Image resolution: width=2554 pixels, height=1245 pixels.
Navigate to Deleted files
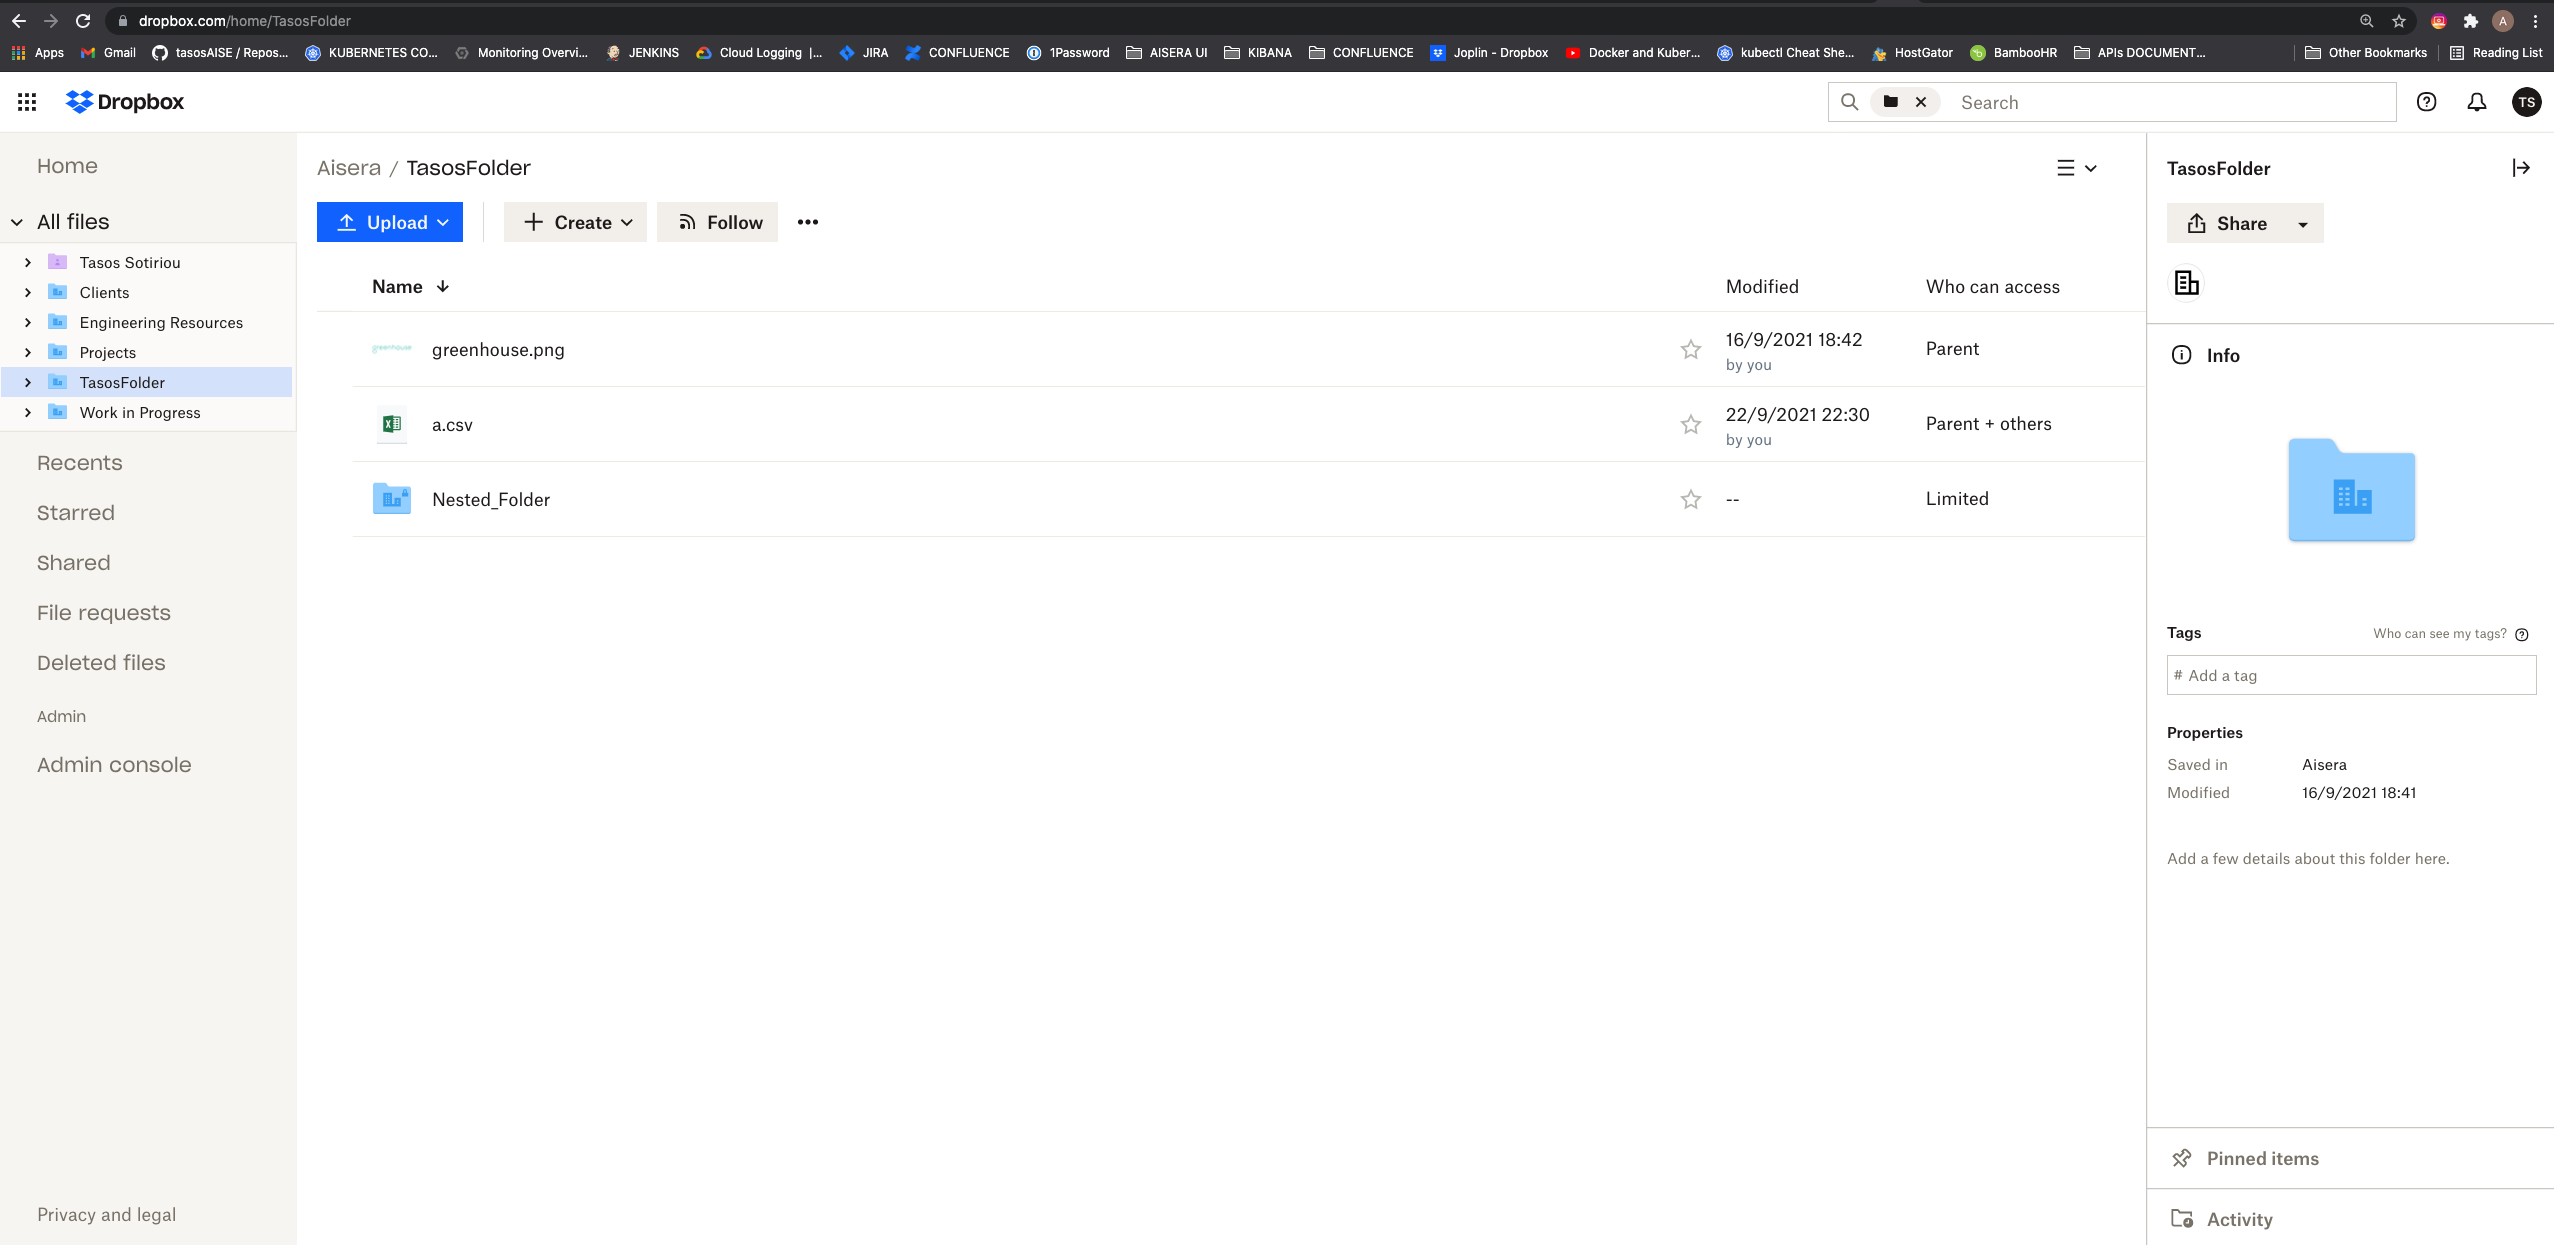click(x=101, y=662)
